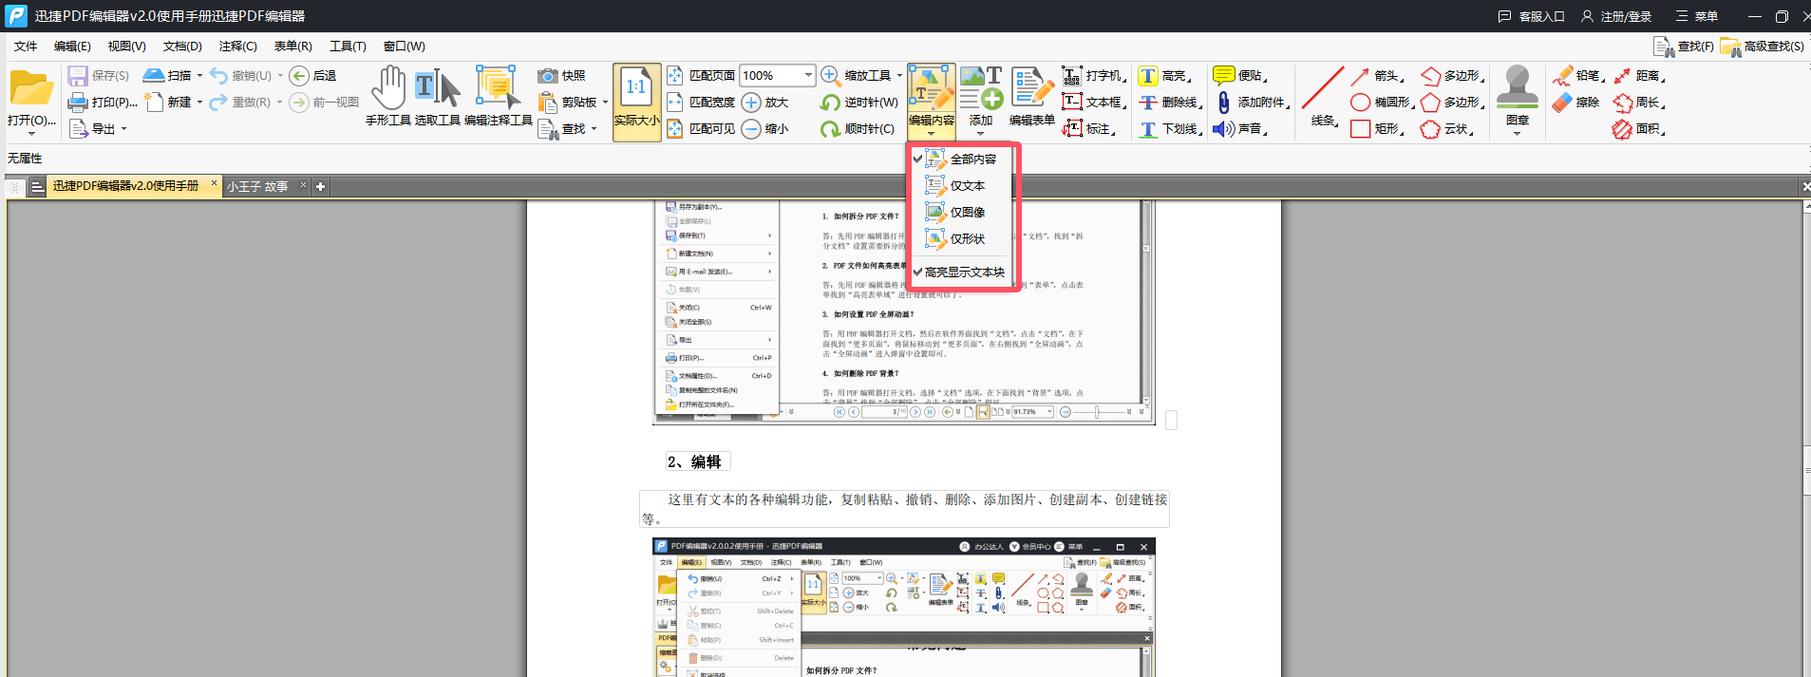This screenshot has height=677, width=1811.
Task: Expand the 新建 (New) dropdown arrow
Action: (x=200, y=102)
